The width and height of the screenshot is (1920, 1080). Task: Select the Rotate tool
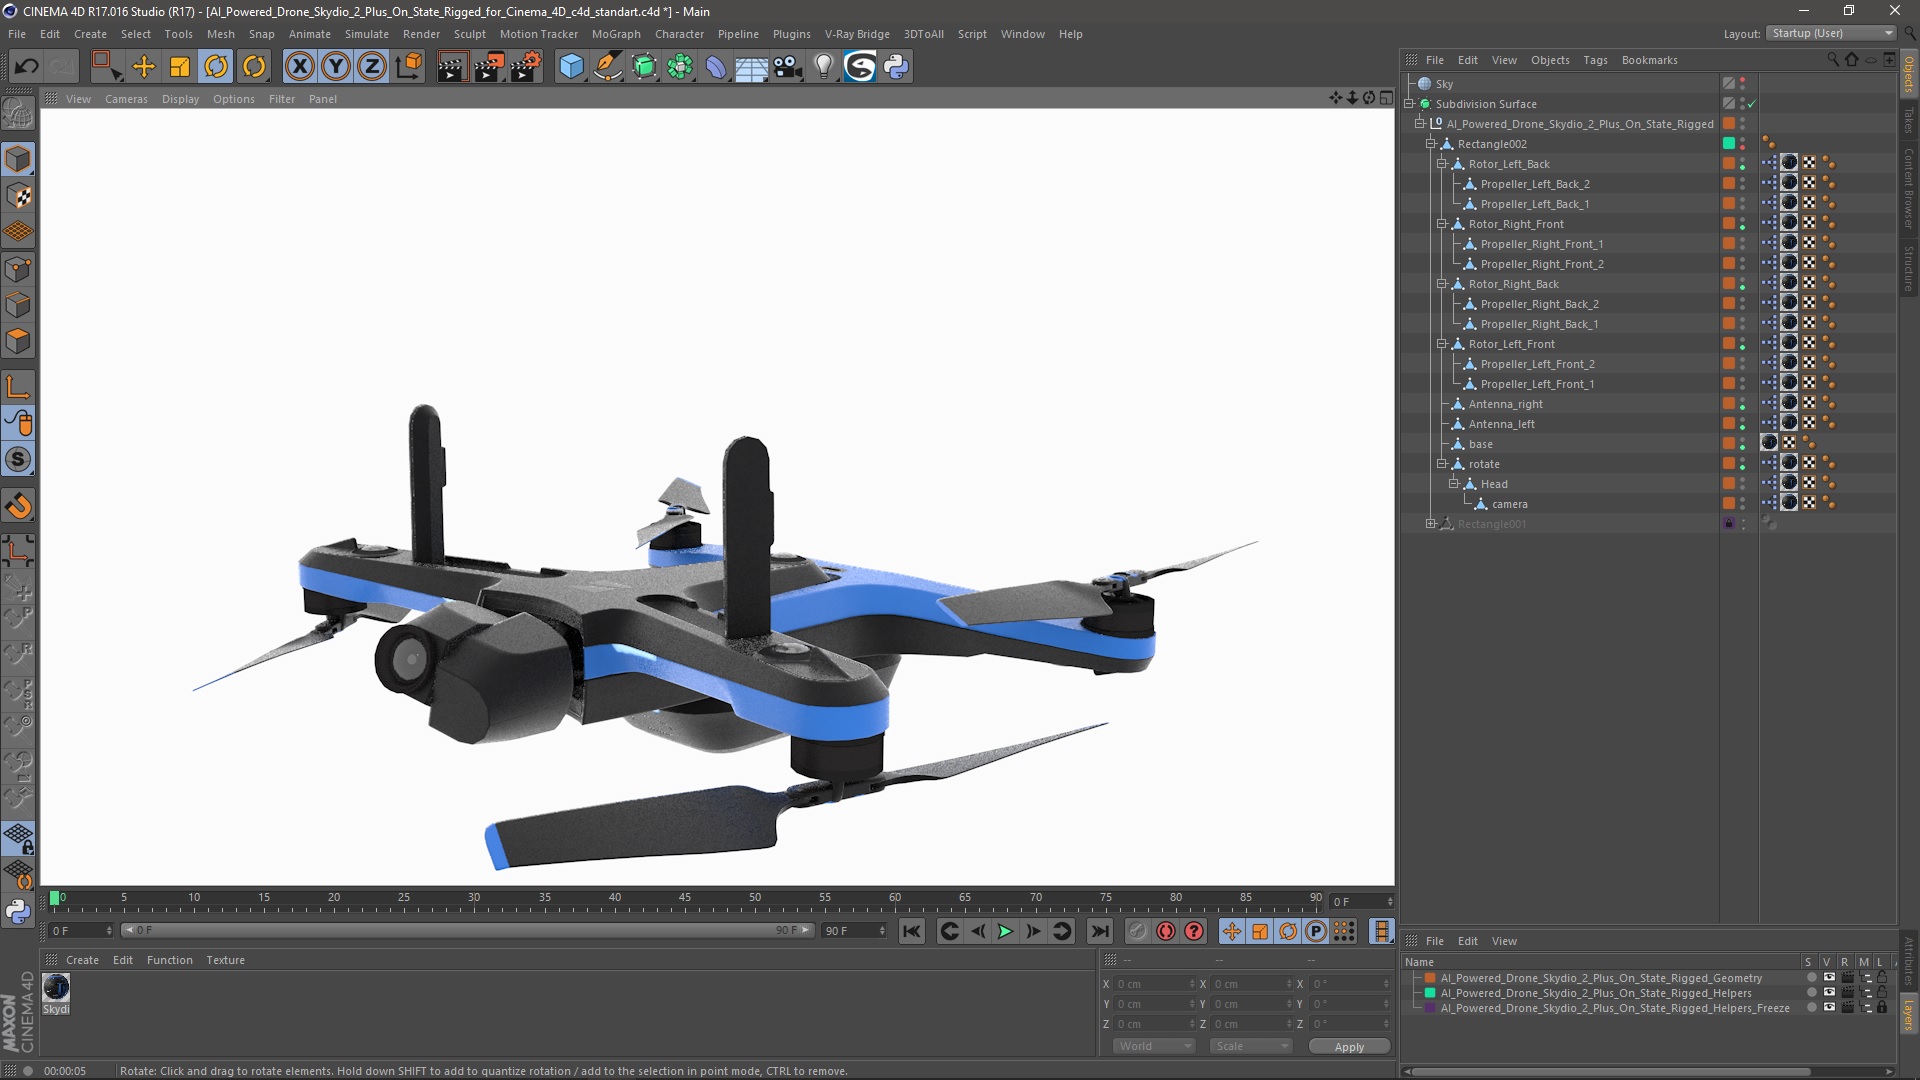click(x=216, y=67)
